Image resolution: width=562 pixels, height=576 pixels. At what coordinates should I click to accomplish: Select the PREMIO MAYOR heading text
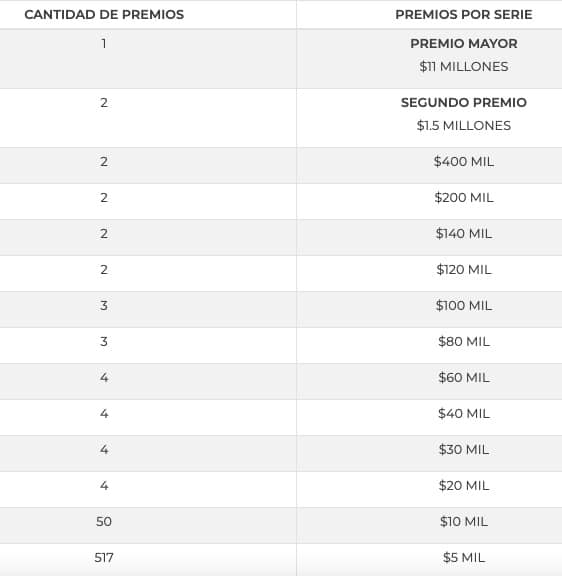464,43
